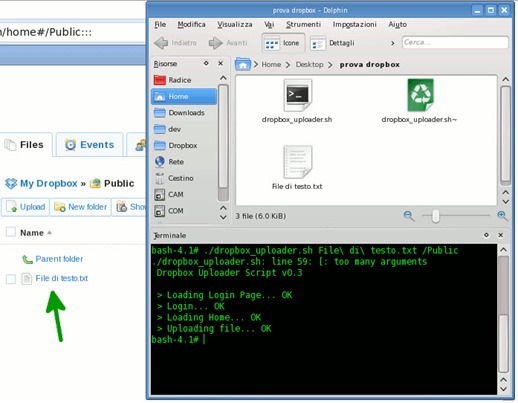Screen dimensions: 518x403
Task: Open the dropbox_uploader.sh script file icon
Action: coord(298,95)
